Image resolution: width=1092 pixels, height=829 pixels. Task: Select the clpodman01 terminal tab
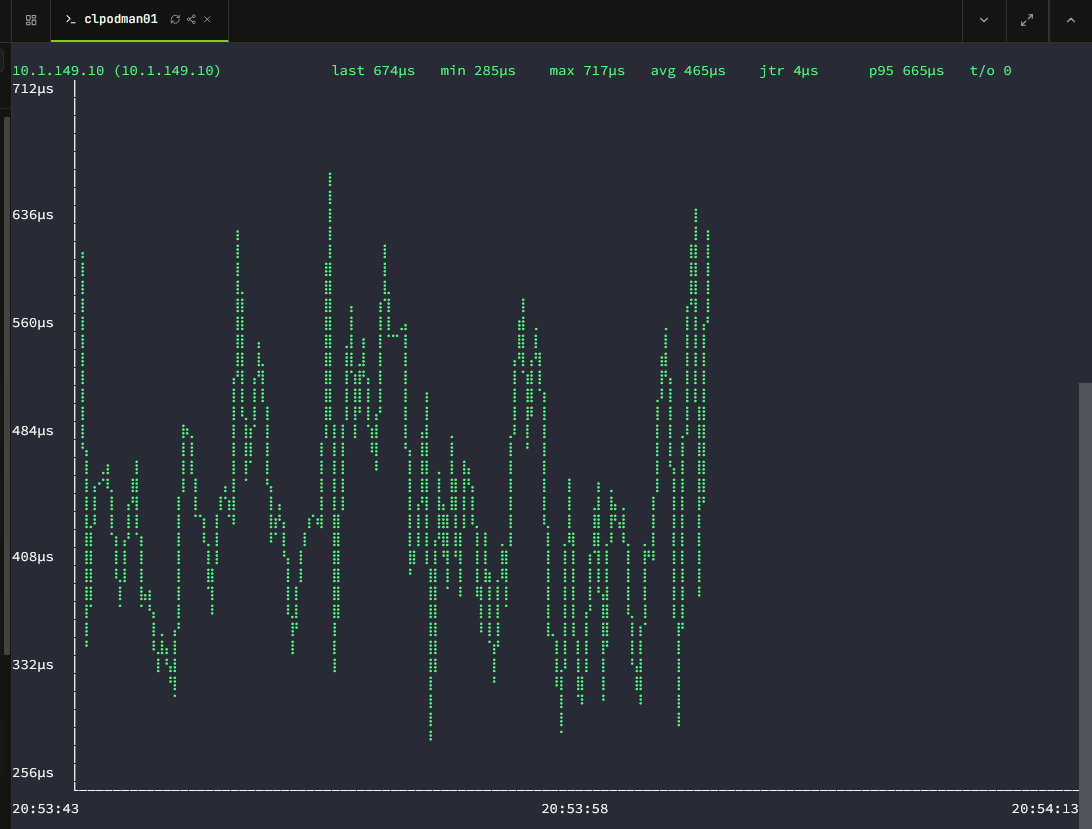tap(139, 20)
